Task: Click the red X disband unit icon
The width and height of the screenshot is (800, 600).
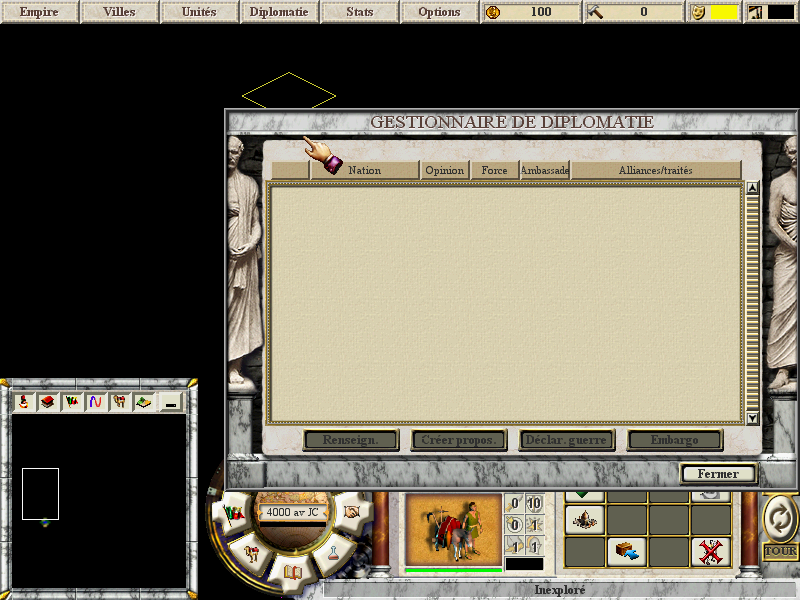Action: point(711,552)
